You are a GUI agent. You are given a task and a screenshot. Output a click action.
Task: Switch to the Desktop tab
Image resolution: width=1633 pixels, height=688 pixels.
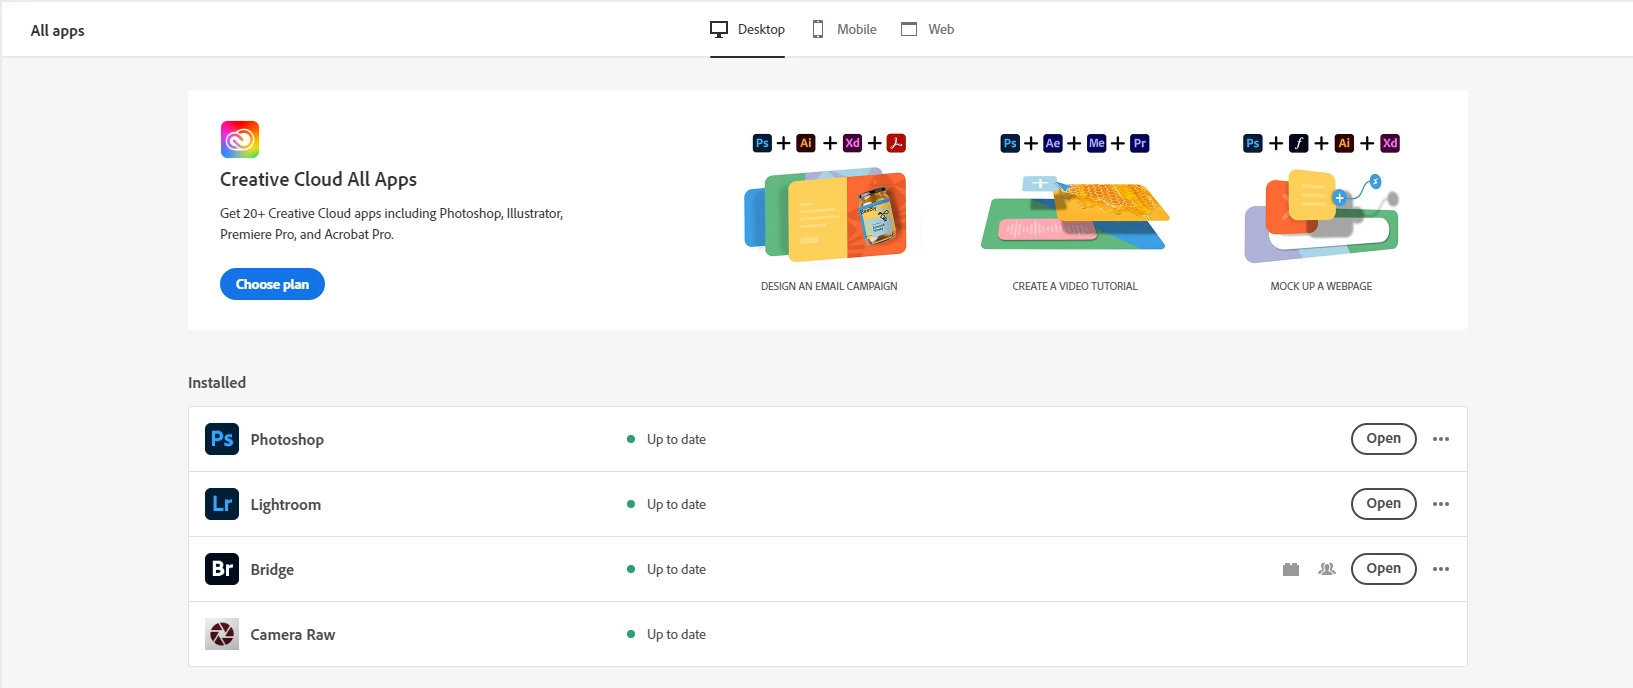747,29
